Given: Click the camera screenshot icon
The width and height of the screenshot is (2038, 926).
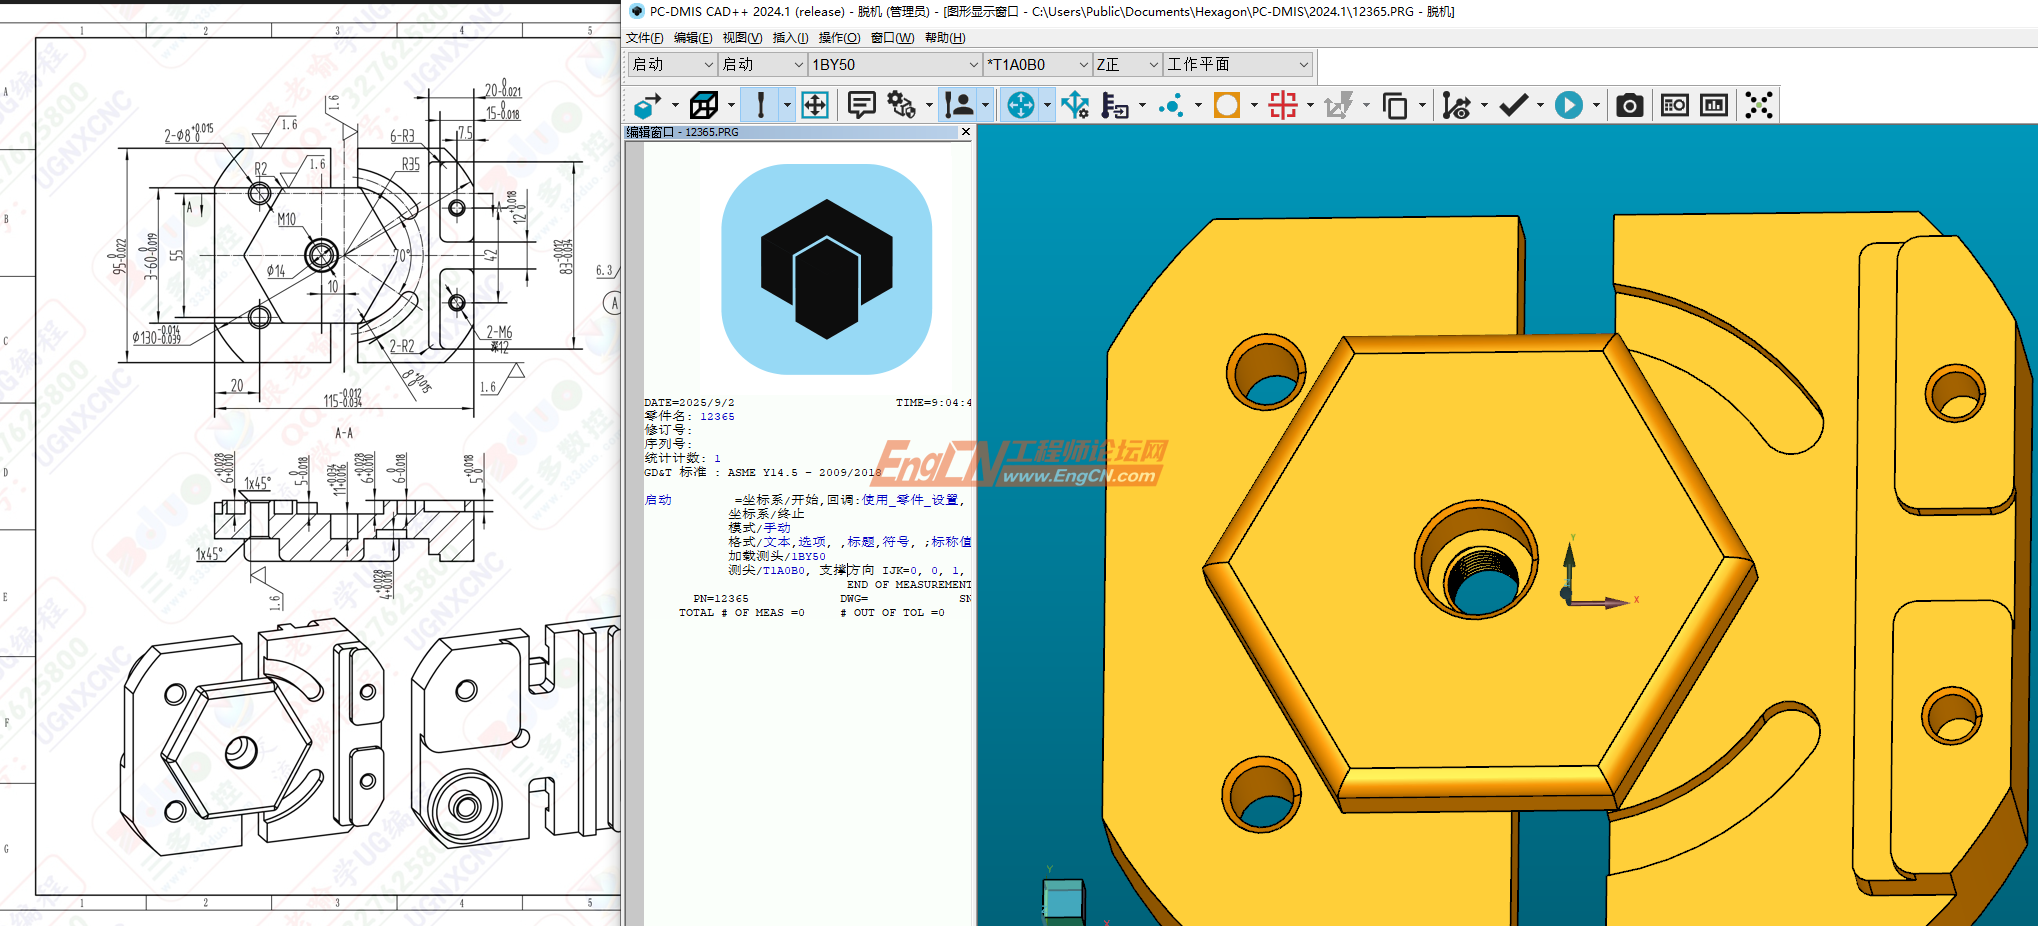Looking at the screenshot, I should click(x=1630, y=105).
